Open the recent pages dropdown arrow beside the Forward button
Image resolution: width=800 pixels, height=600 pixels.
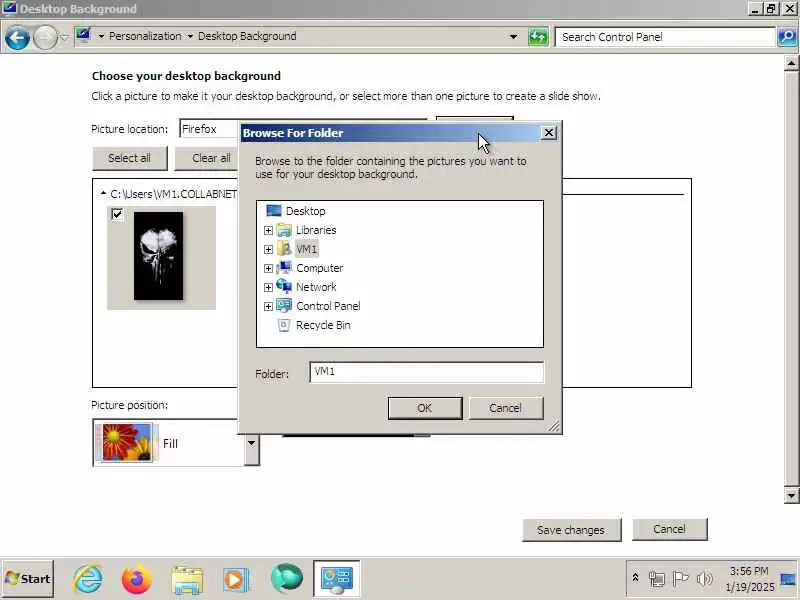point(64,37)
